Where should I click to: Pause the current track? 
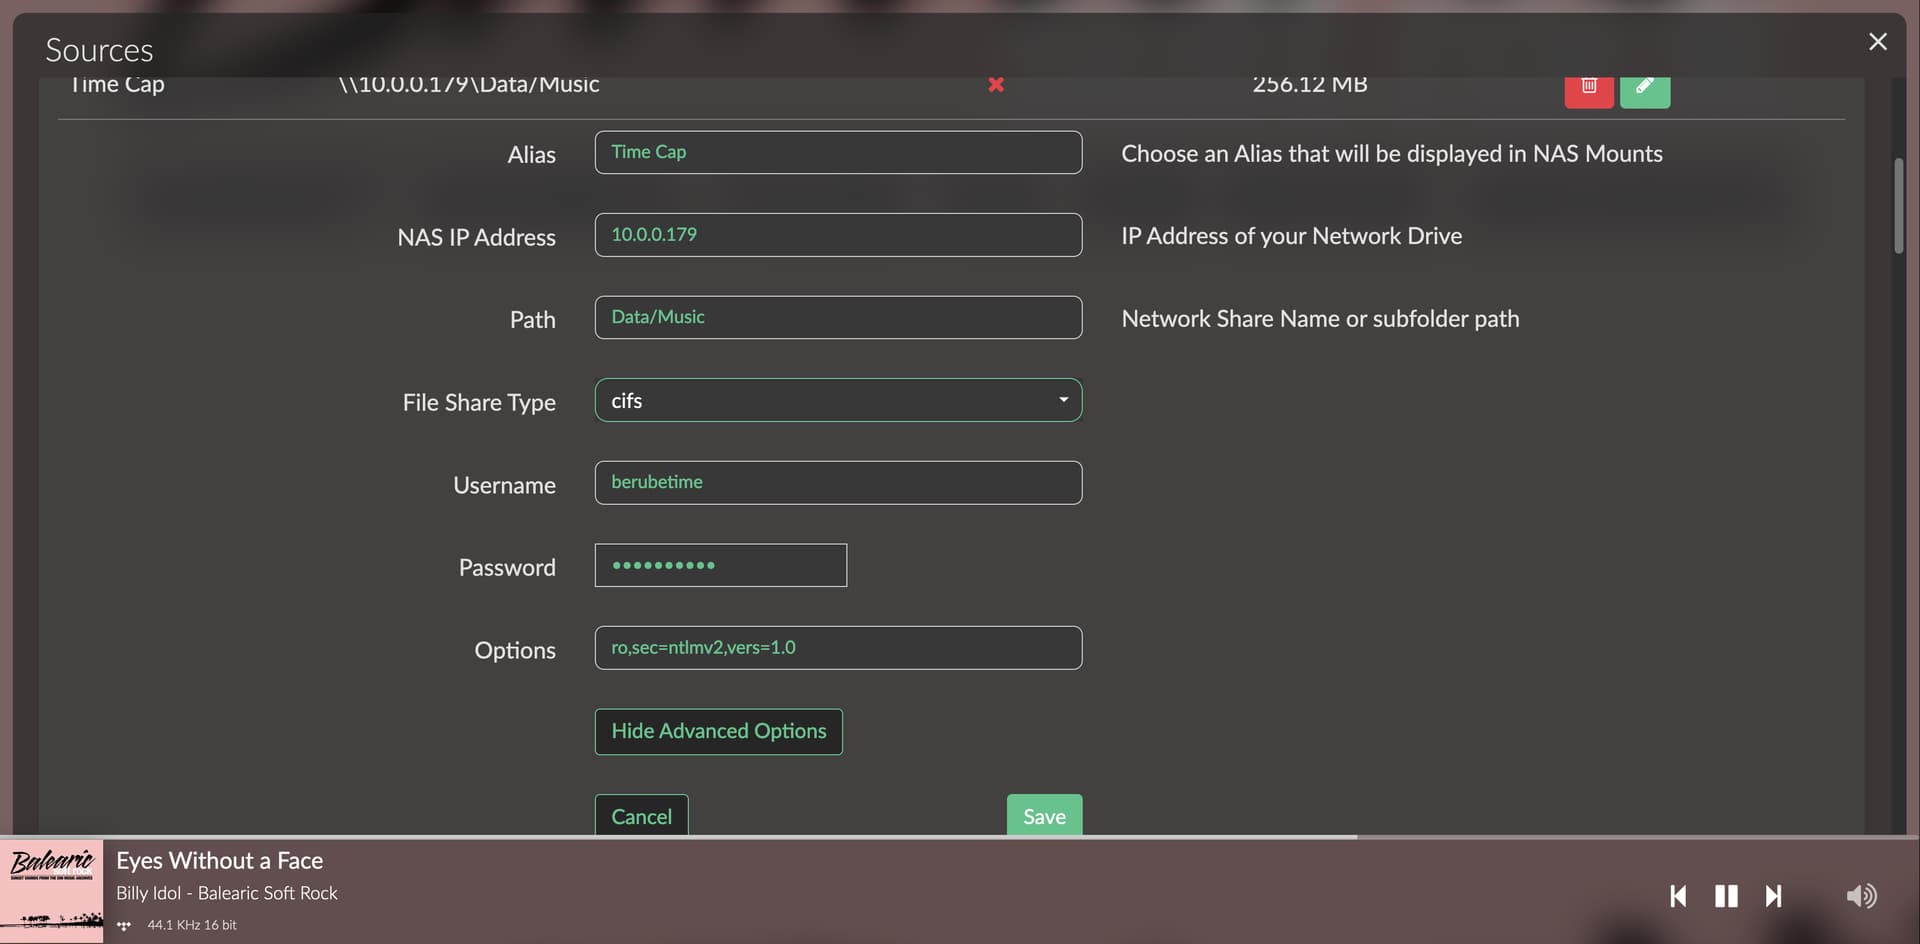(1726, 896)
